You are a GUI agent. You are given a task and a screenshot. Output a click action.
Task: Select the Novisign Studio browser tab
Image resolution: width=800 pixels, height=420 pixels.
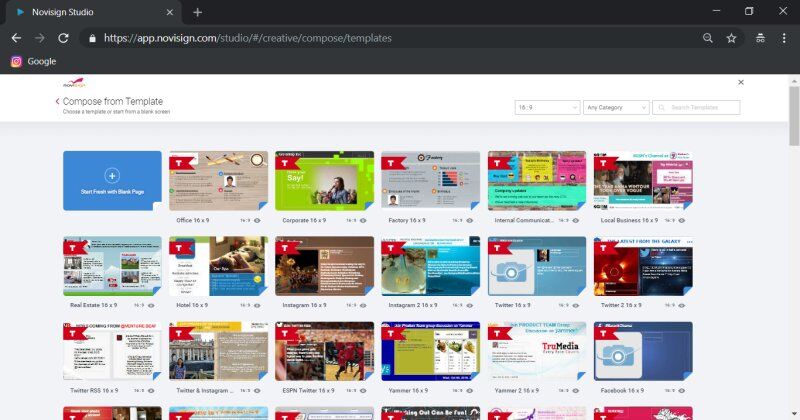pos(90,12)
